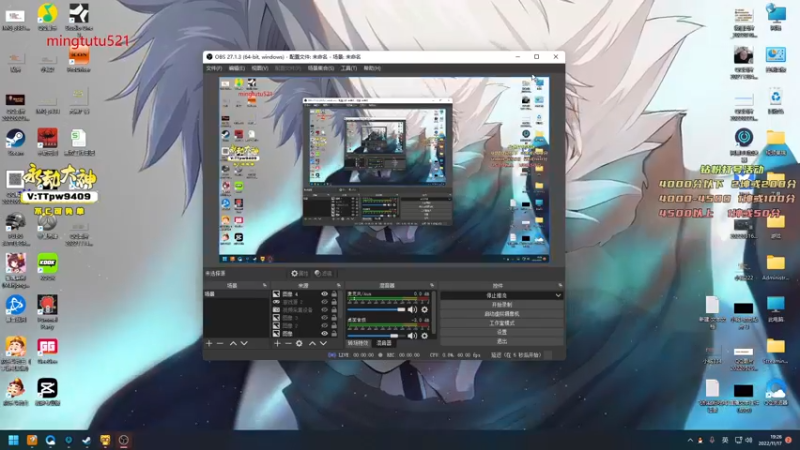The height and width of the screenshot is (450, 800).
Task: Open the red GG desktop shortcut
Action: point(47,350)
